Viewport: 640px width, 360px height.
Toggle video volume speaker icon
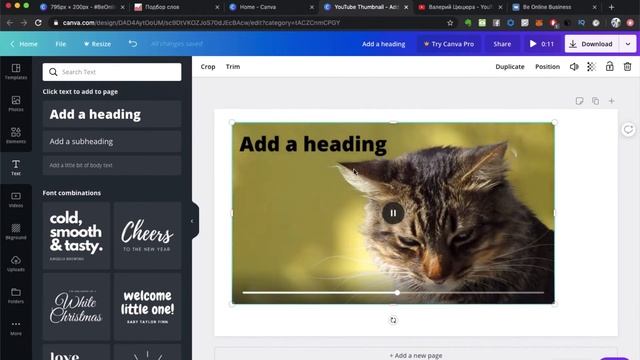(574, 67)
